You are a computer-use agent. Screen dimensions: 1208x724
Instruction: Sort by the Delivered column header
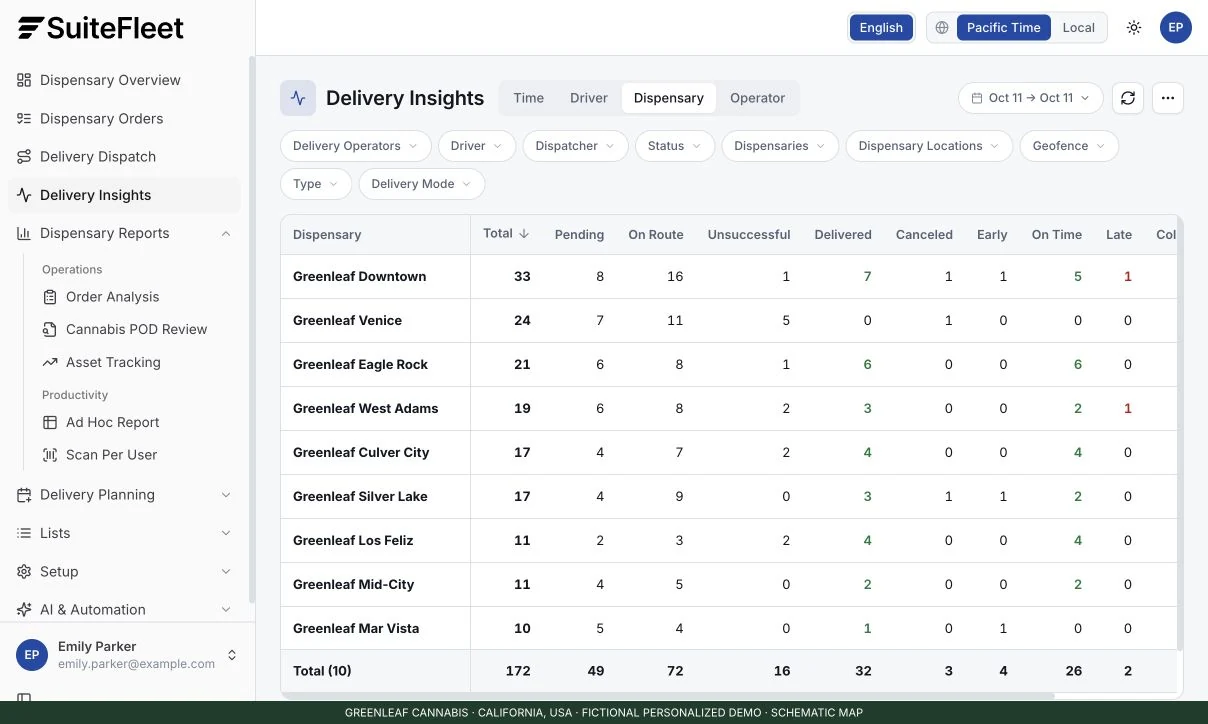point(843,235)
